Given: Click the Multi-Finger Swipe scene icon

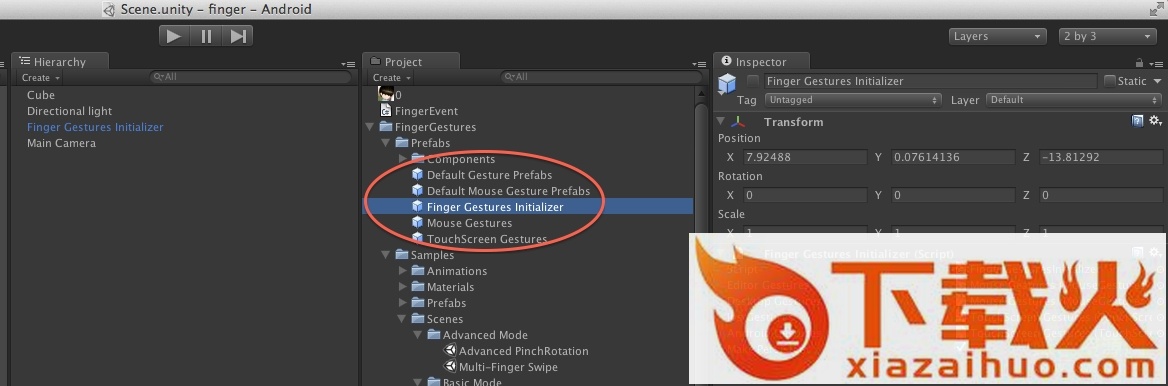Looking at the screenshot, I should 449,366.
